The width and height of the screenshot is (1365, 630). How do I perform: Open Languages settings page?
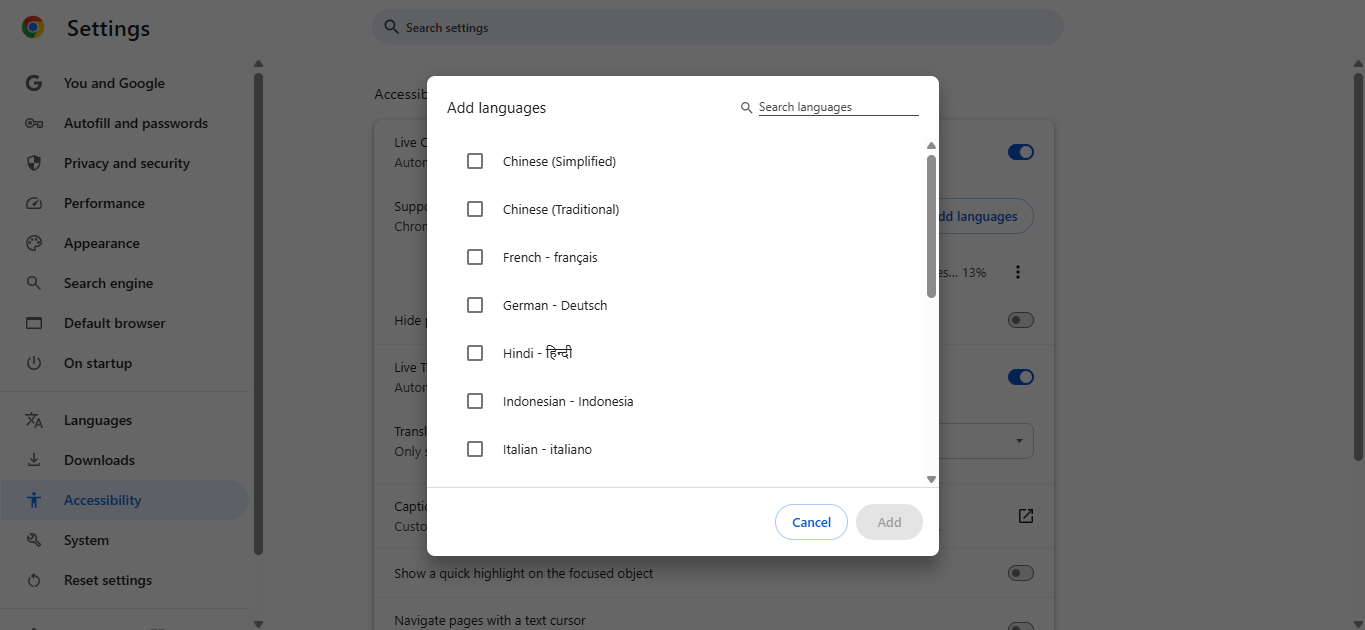point(125,420)
